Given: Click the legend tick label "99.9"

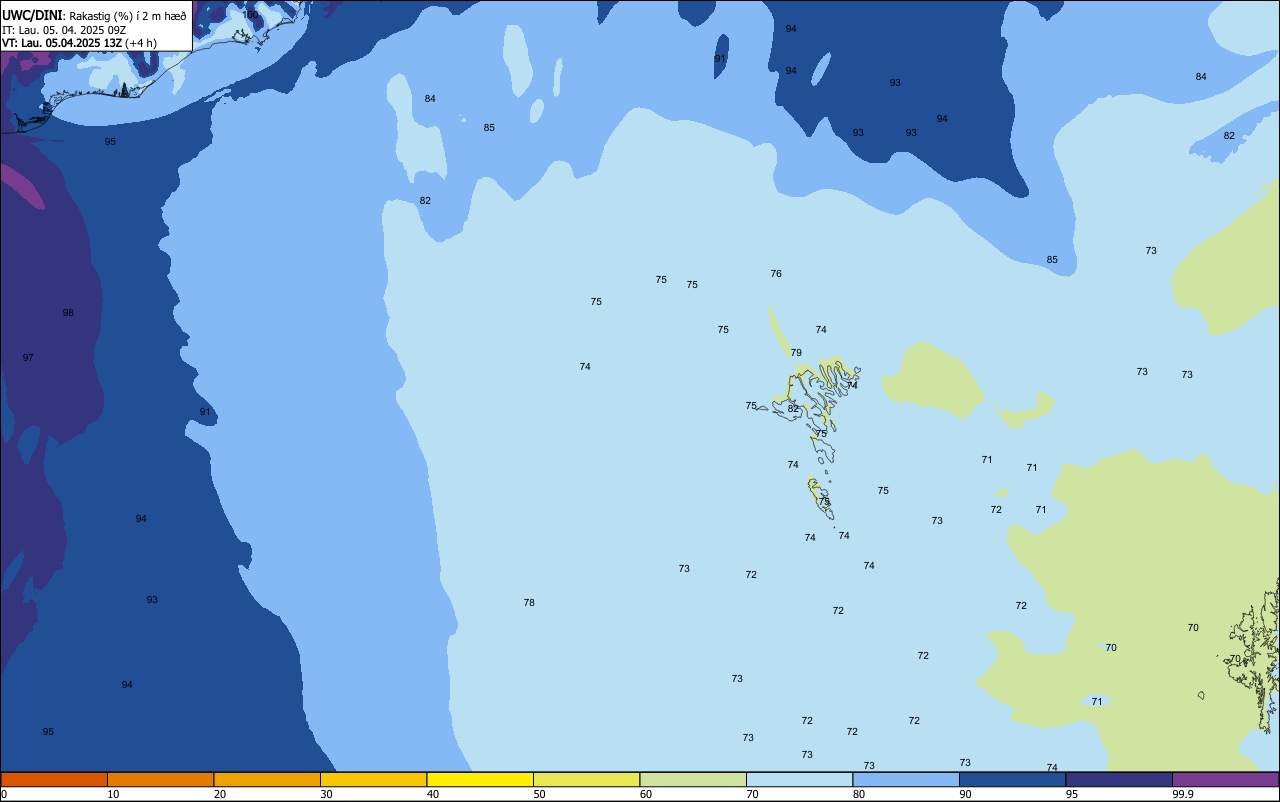Looking at the screenshot, I should tap(1183, 794).
